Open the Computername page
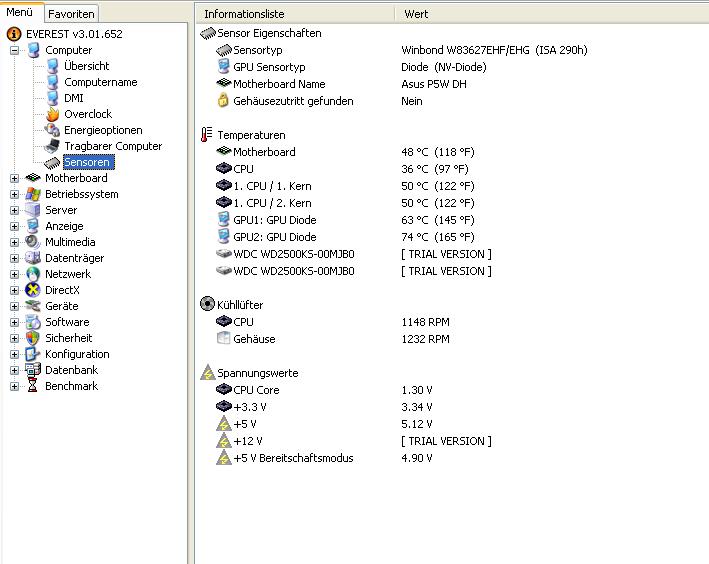Screen dimensions: 709x564 [100, 82]
